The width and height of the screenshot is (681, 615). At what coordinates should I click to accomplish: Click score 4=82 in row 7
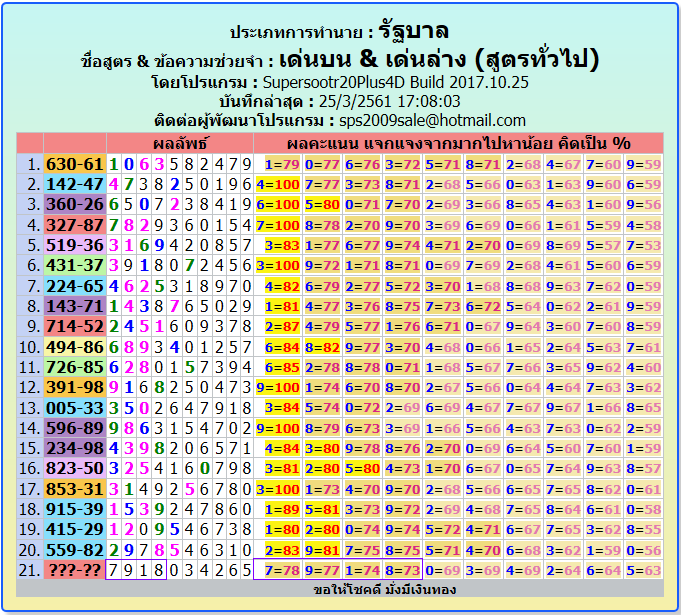click(282, 286)
